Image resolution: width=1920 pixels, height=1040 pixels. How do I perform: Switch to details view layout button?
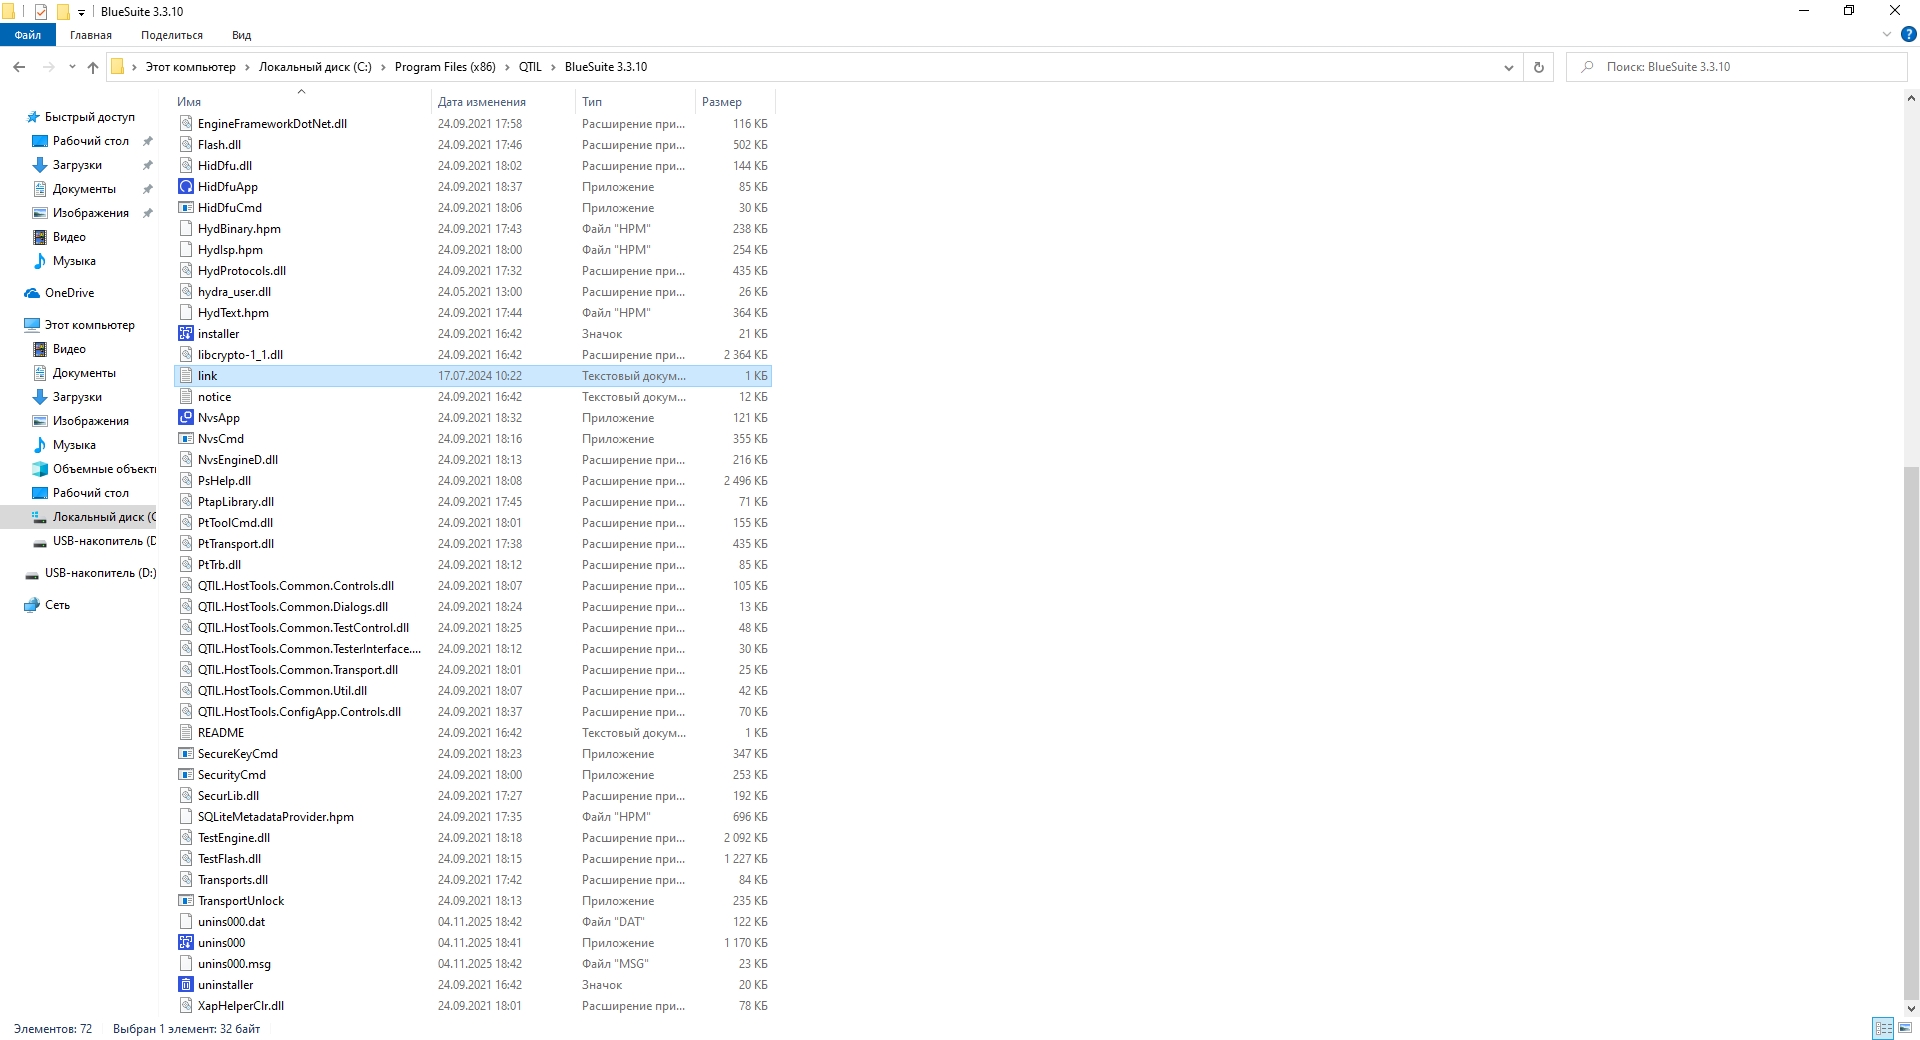(x=1883, y=1028)
